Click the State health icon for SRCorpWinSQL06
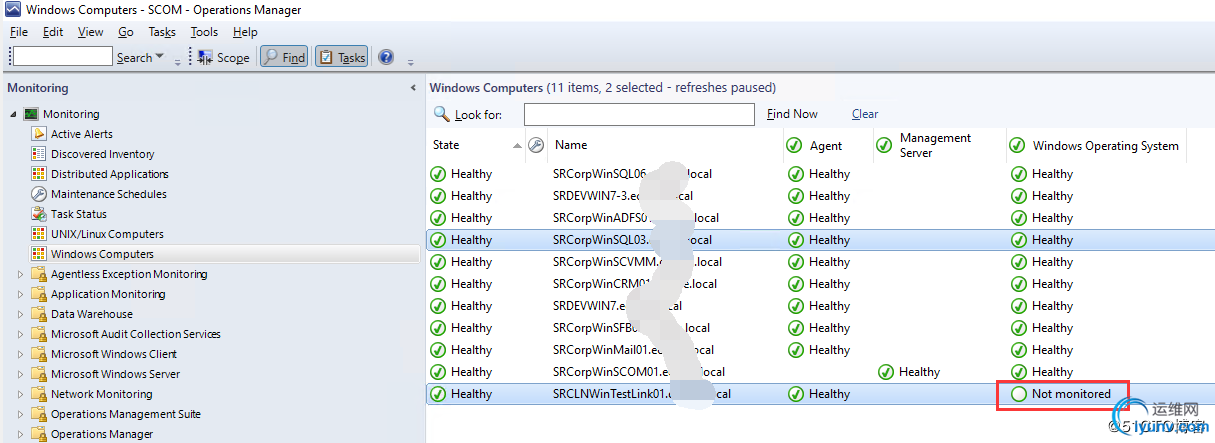The image size is (1215, 443). coord(438,174)
